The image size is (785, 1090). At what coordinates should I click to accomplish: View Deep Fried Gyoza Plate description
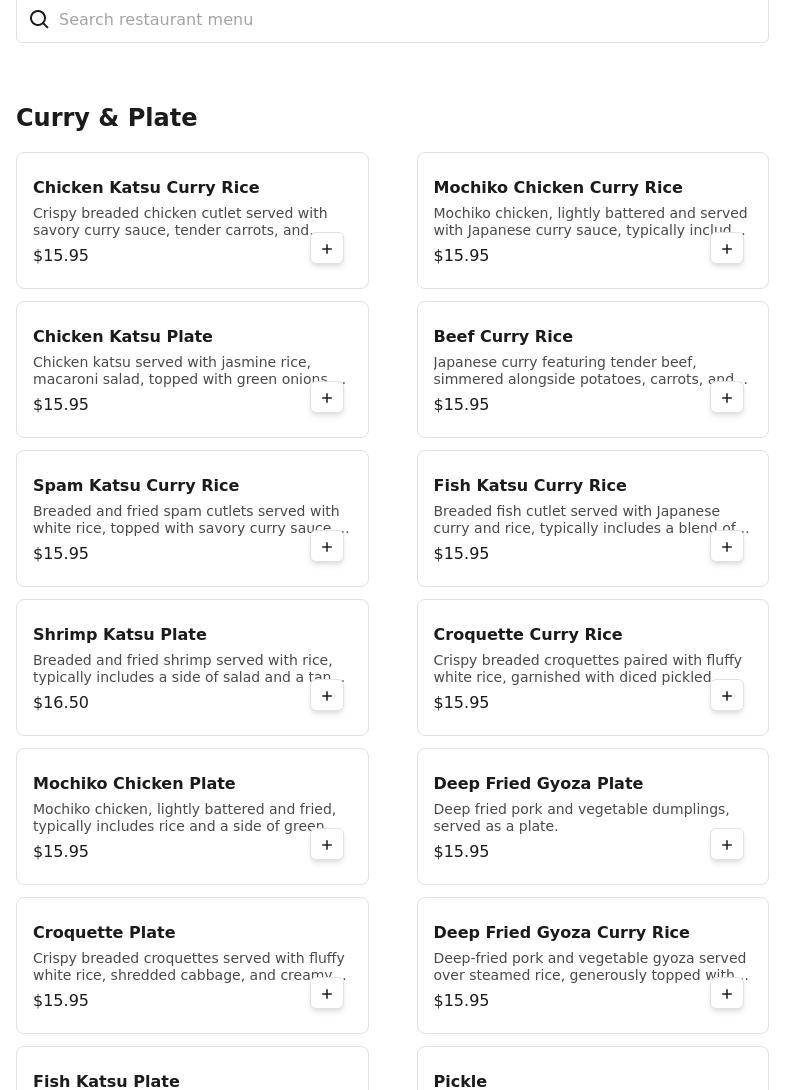pos(581,818)
